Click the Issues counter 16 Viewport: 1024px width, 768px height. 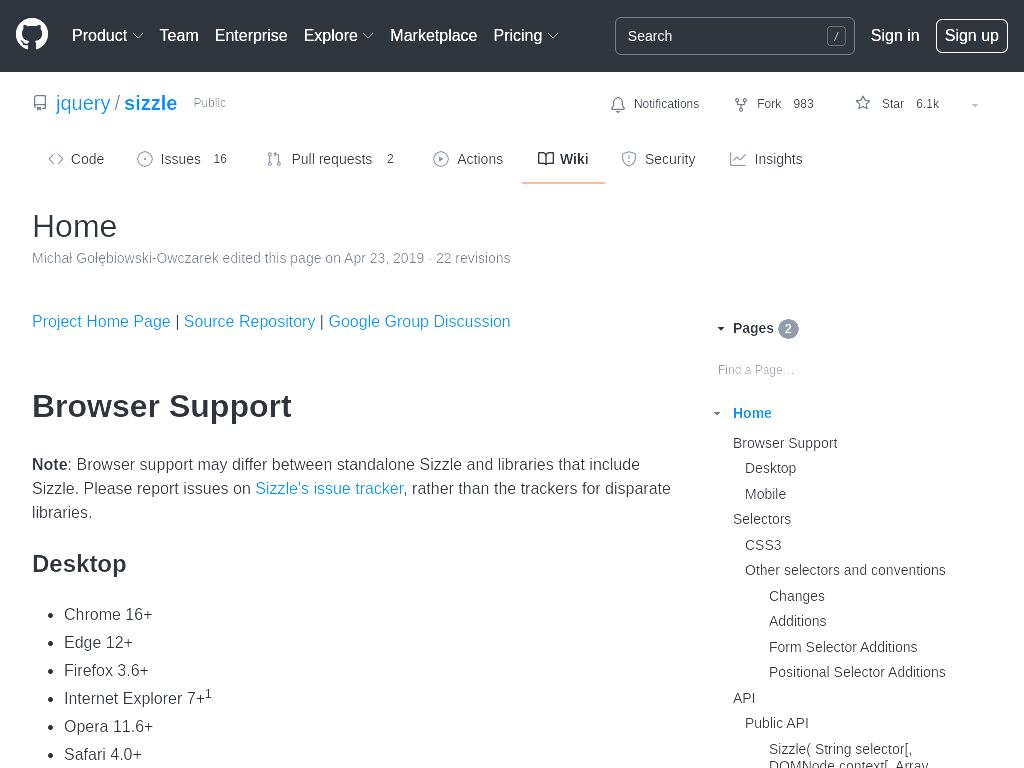(x=220, y=159)
